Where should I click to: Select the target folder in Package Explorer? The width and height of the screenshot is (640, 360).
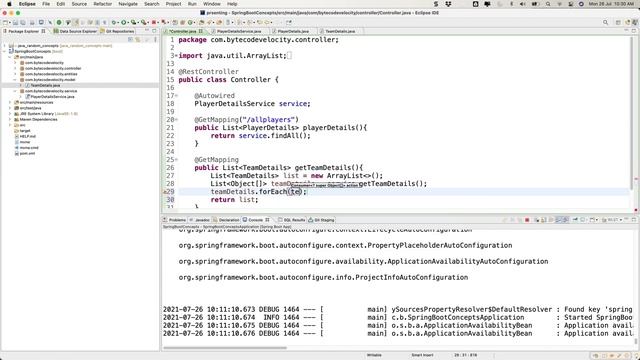(x=25, y=131)
